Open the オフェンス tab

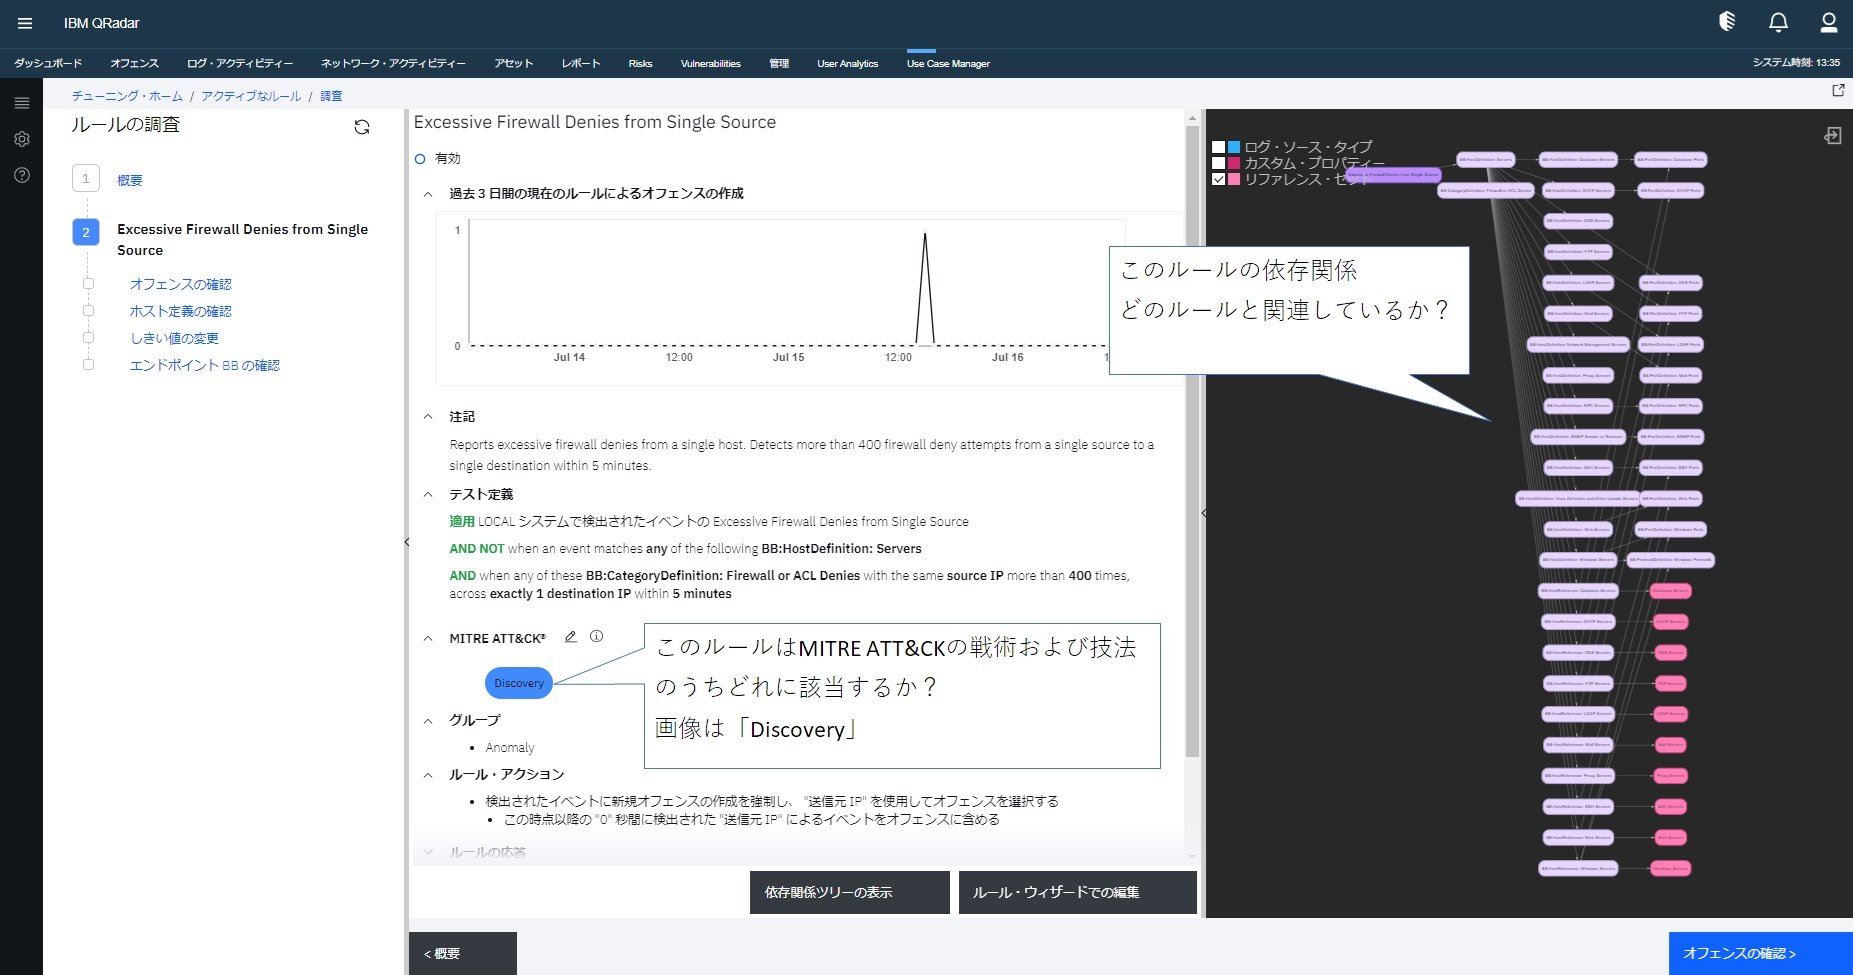134,63
